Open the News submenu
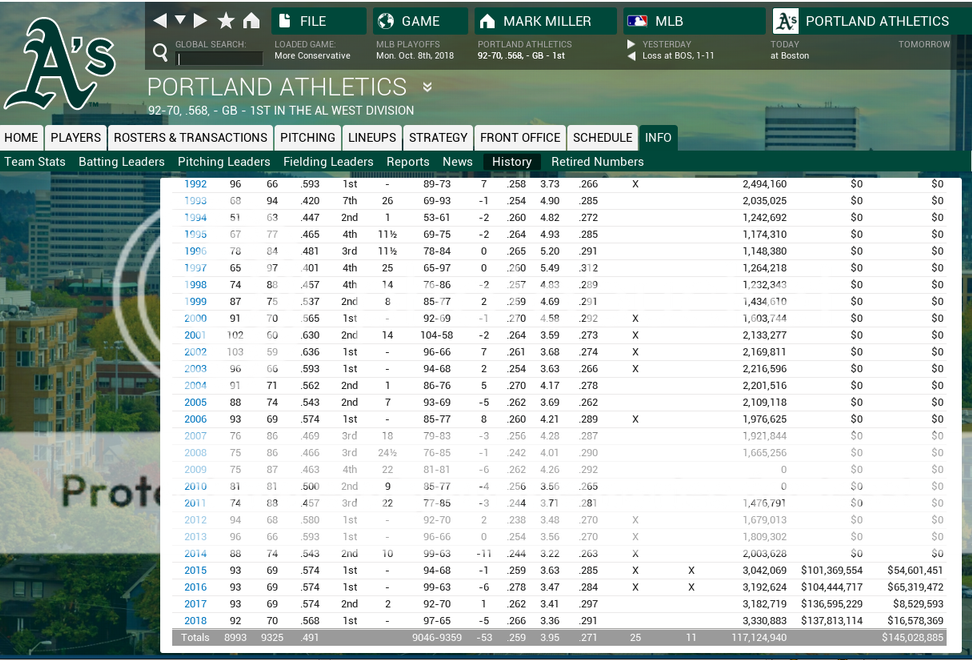Screen dimensions: 972x660 click(457, 162)
